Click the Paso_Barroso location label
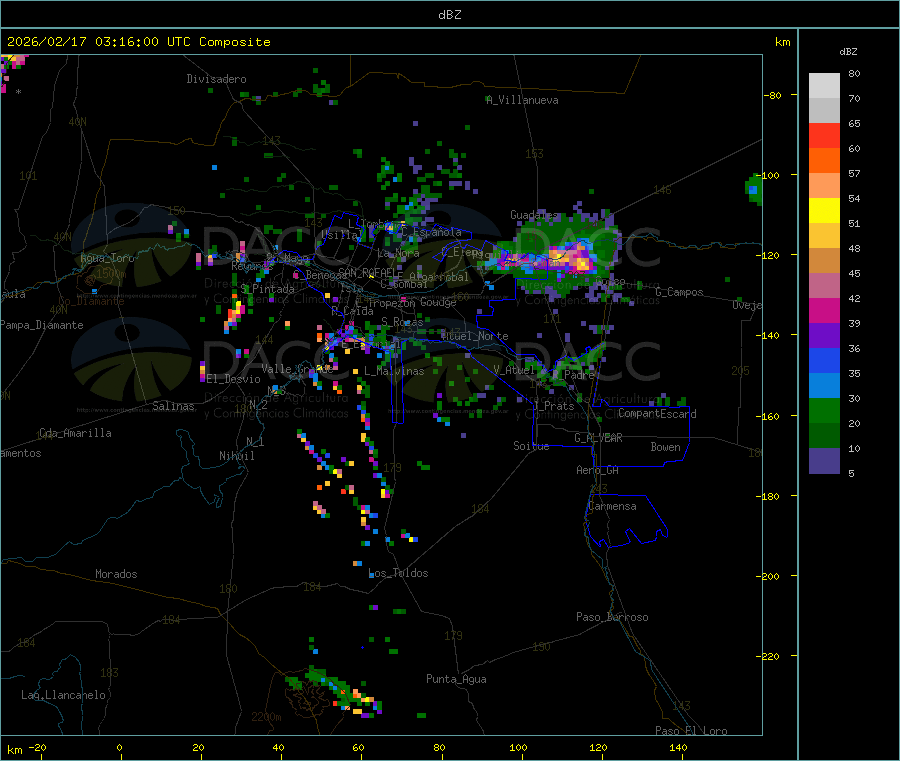This screenshot has width=900, height=761. (x=612, y=617)
